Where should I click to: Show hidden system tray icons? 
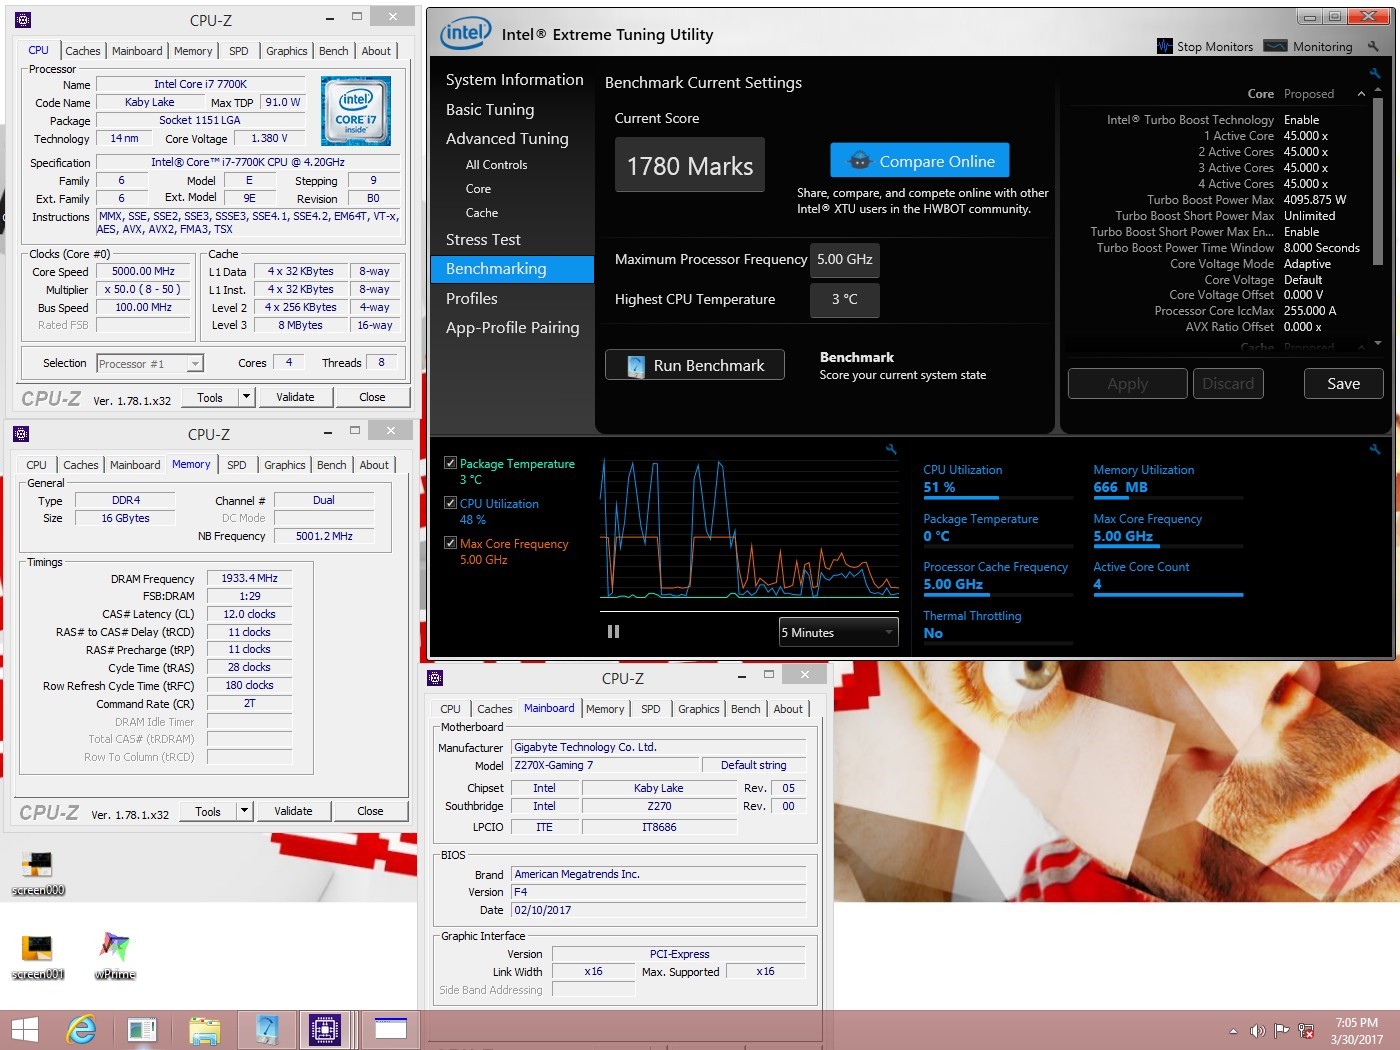coord(1233,1030)
